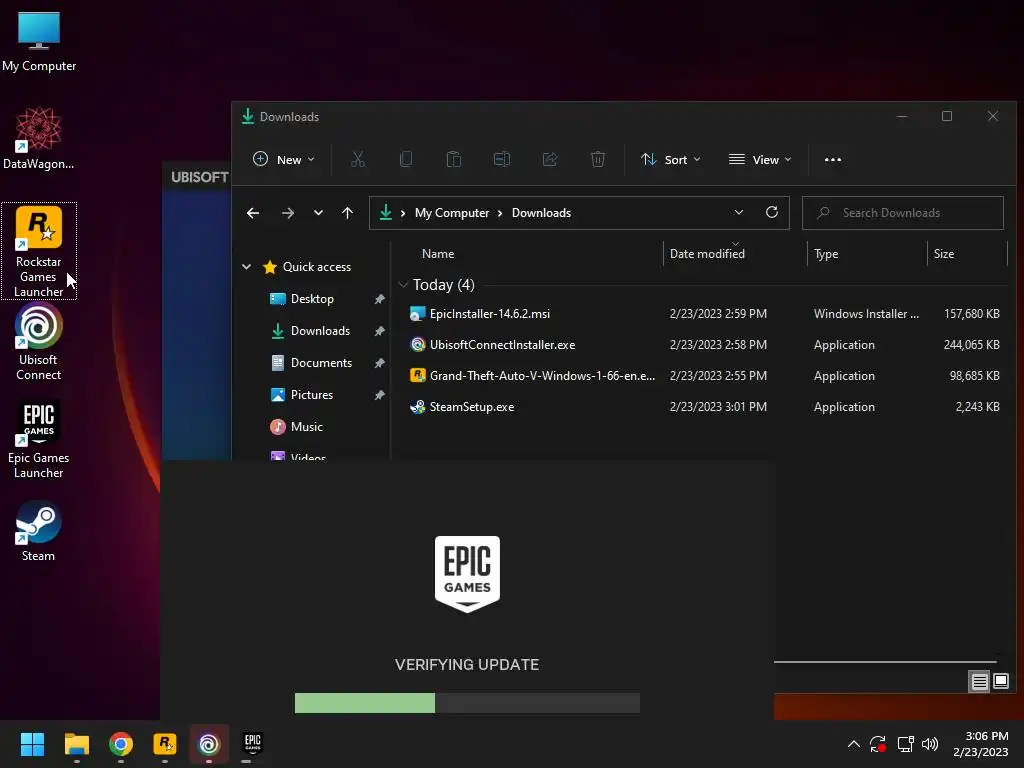Open network status in system tray

click(x=905, y=744)
